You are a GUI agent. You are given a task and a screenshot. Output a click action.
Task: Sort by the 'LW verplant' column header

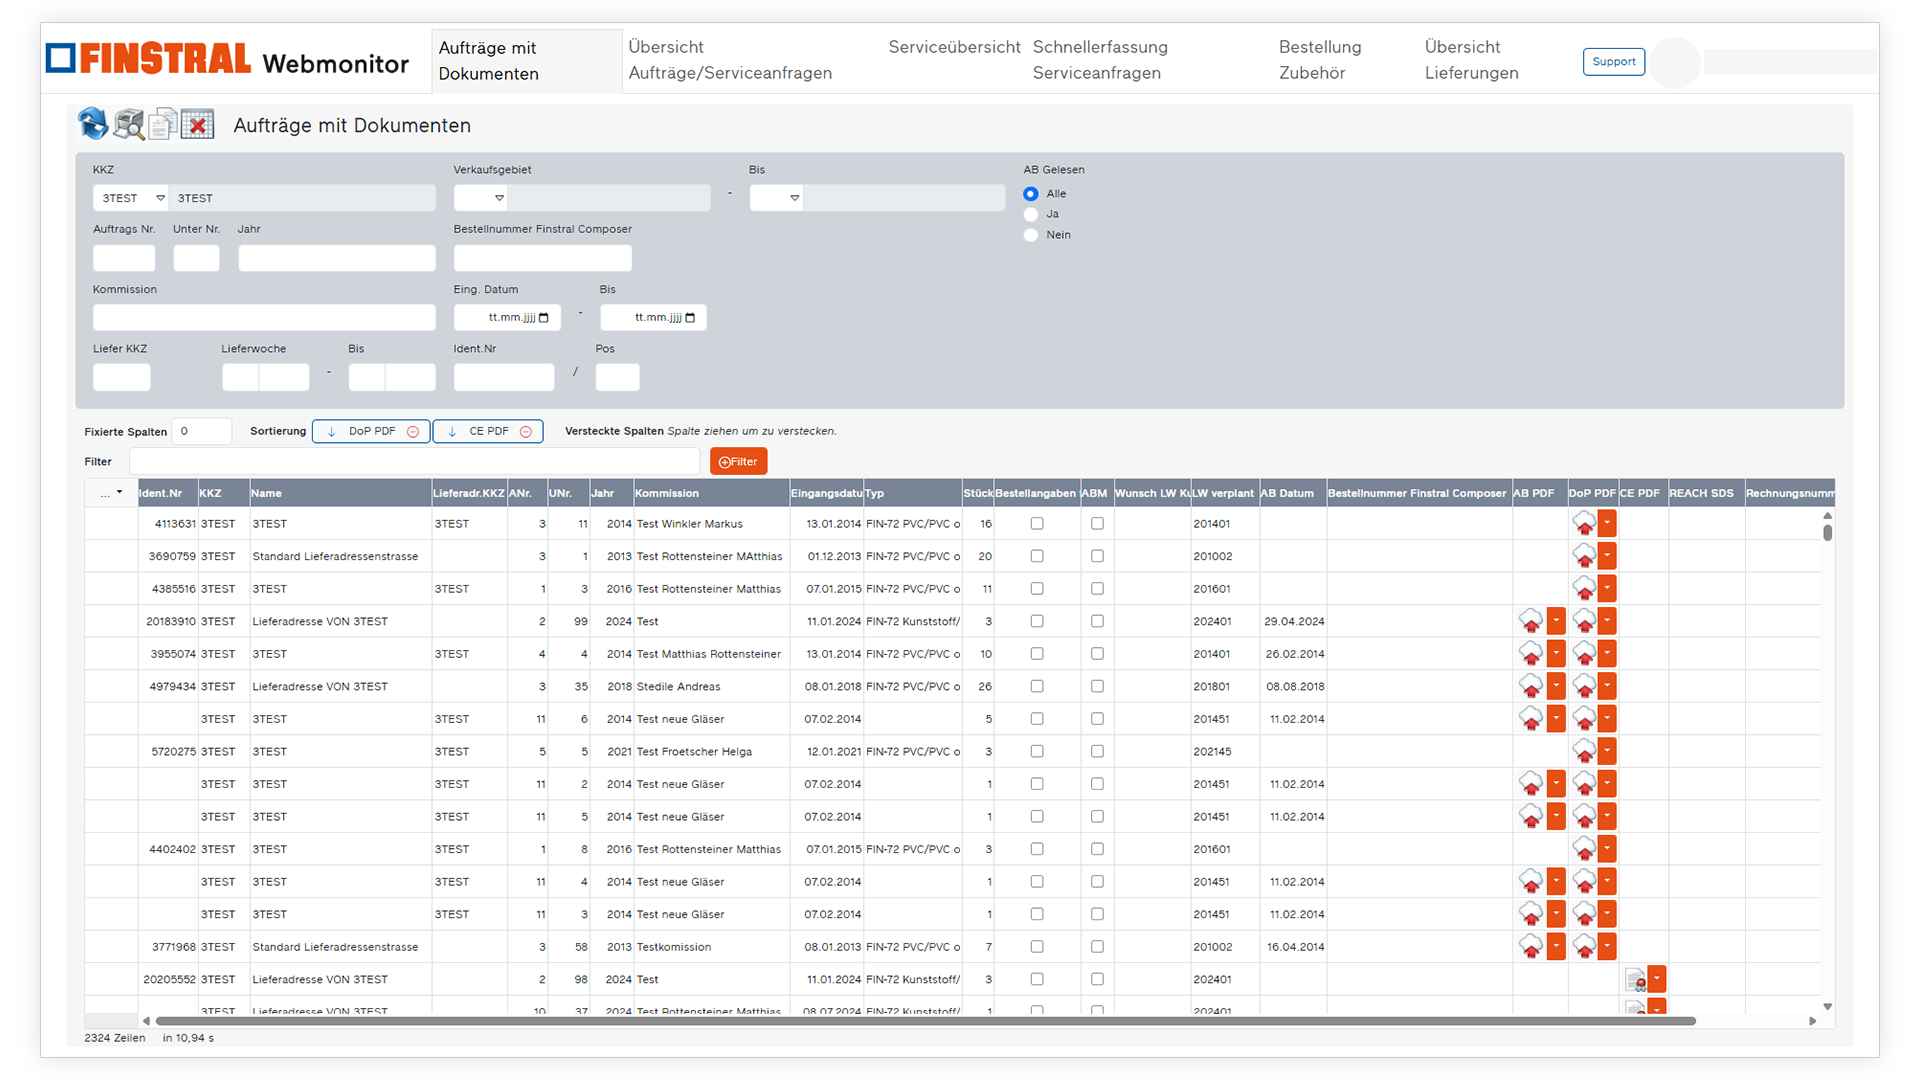[1223, 493]
